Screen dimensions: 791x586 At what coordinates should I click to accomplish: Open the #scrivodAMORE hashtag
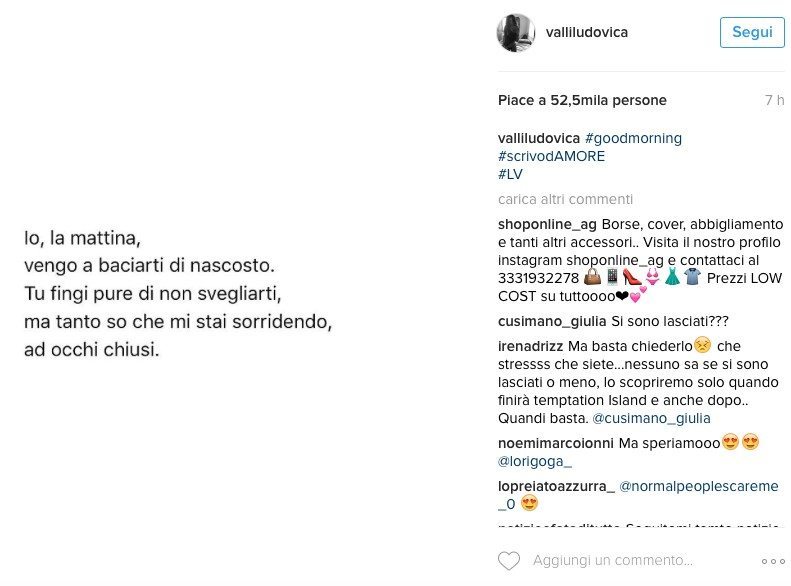coord(551,156)
